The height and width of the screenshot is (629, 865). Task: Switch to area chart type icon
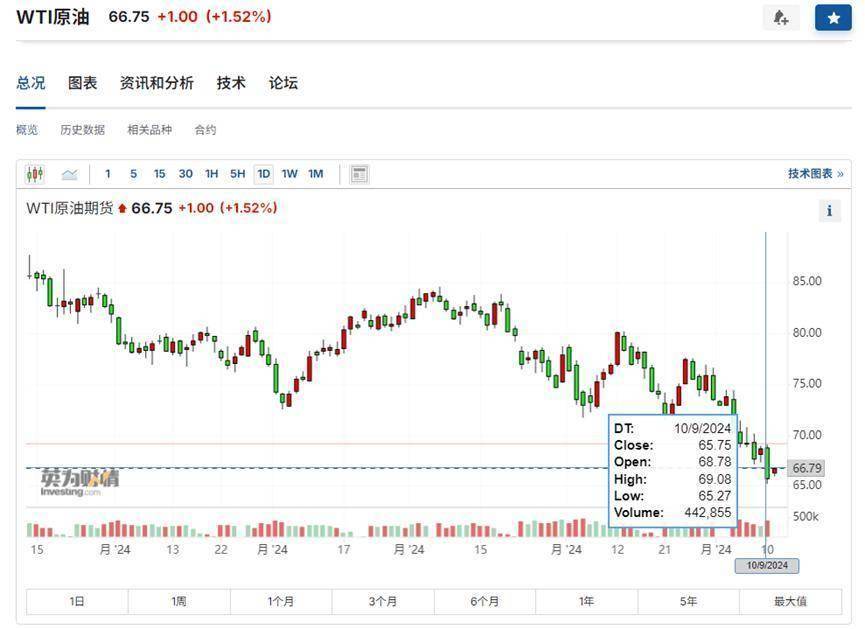(x=69, y=174)
